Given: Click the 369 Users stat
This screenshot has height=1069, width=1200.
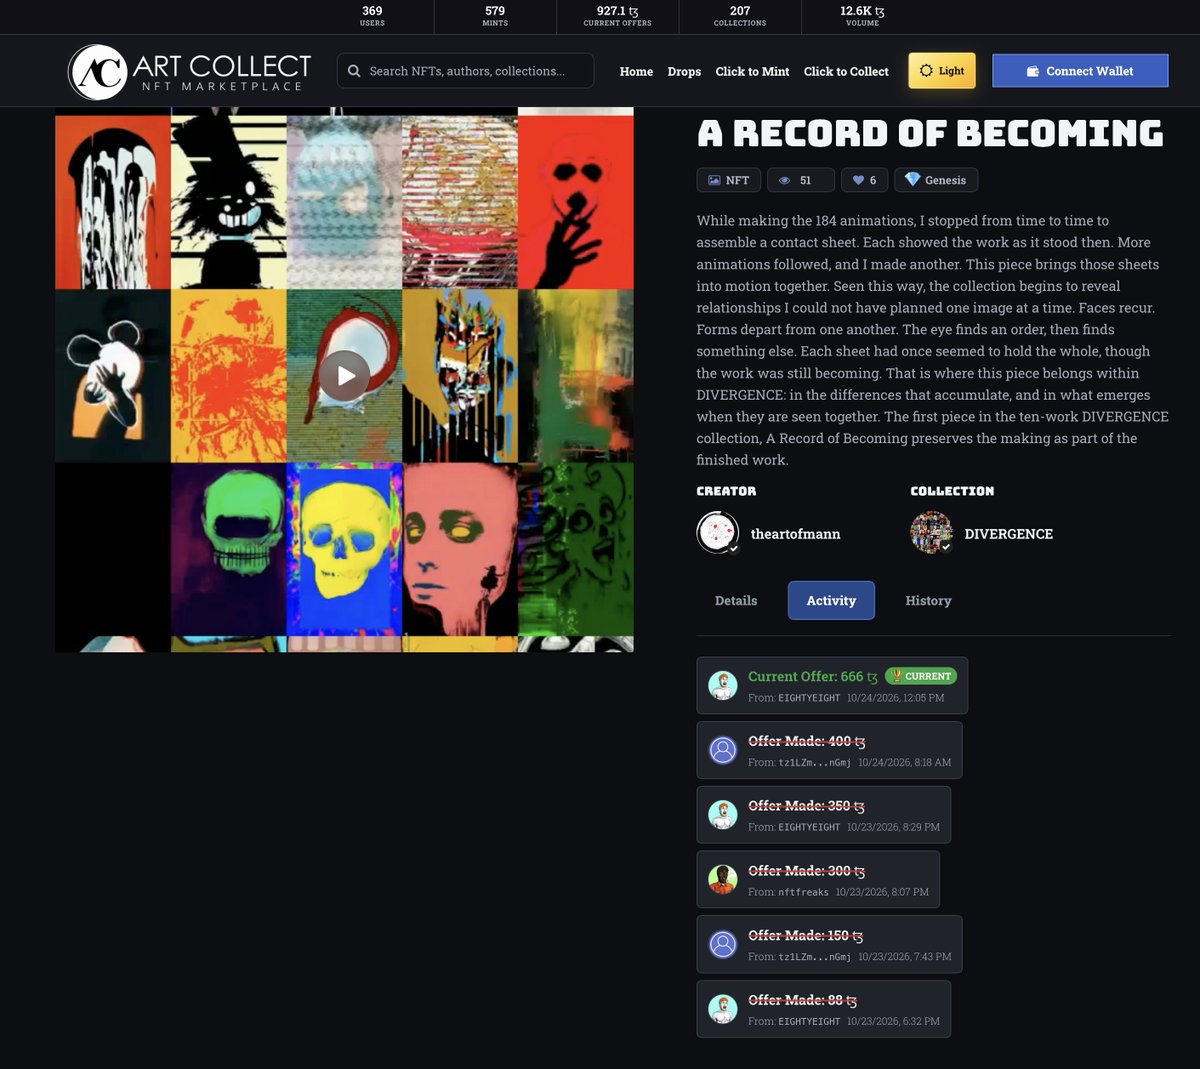Looking at the screenshot, I should click(372, 16).
